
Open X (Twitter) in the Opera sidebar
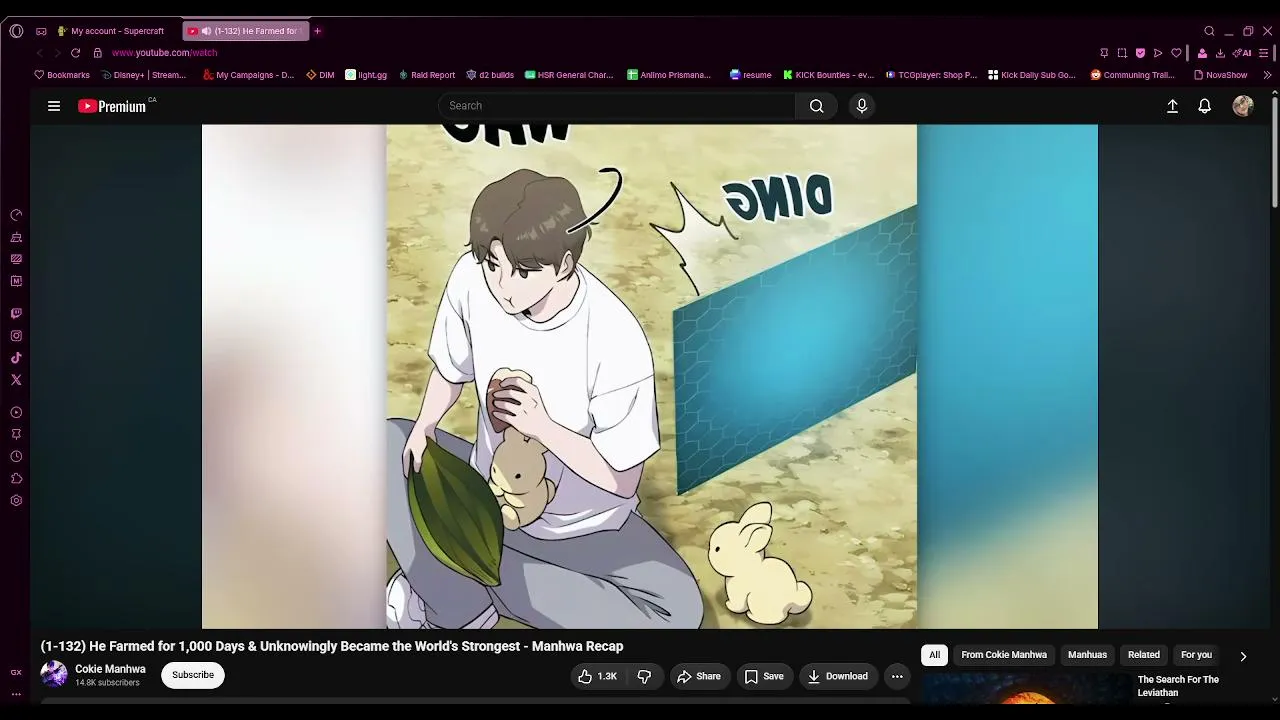point(16,380)
